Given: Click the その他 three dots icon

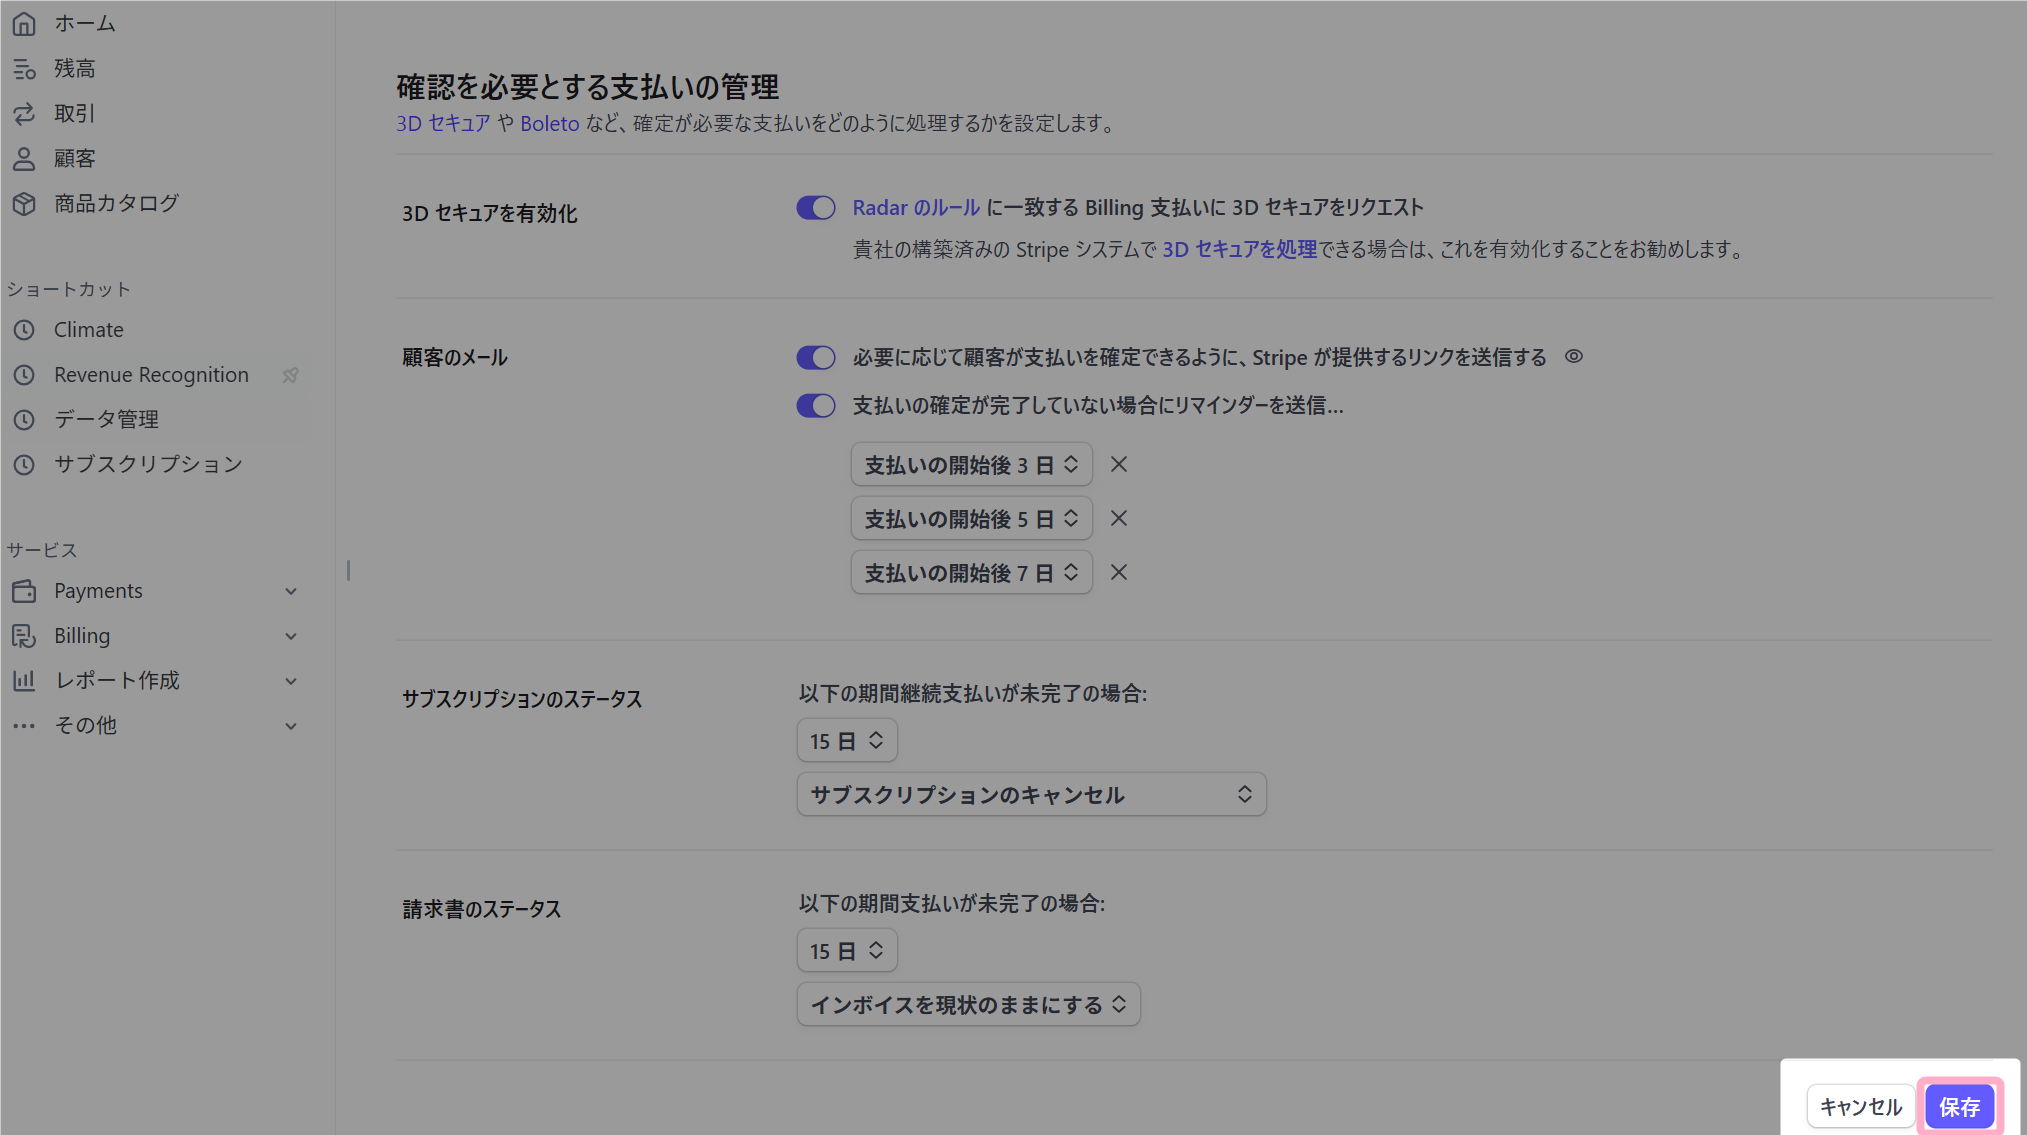Looking at the screenshot, I should tap(24, 726).
